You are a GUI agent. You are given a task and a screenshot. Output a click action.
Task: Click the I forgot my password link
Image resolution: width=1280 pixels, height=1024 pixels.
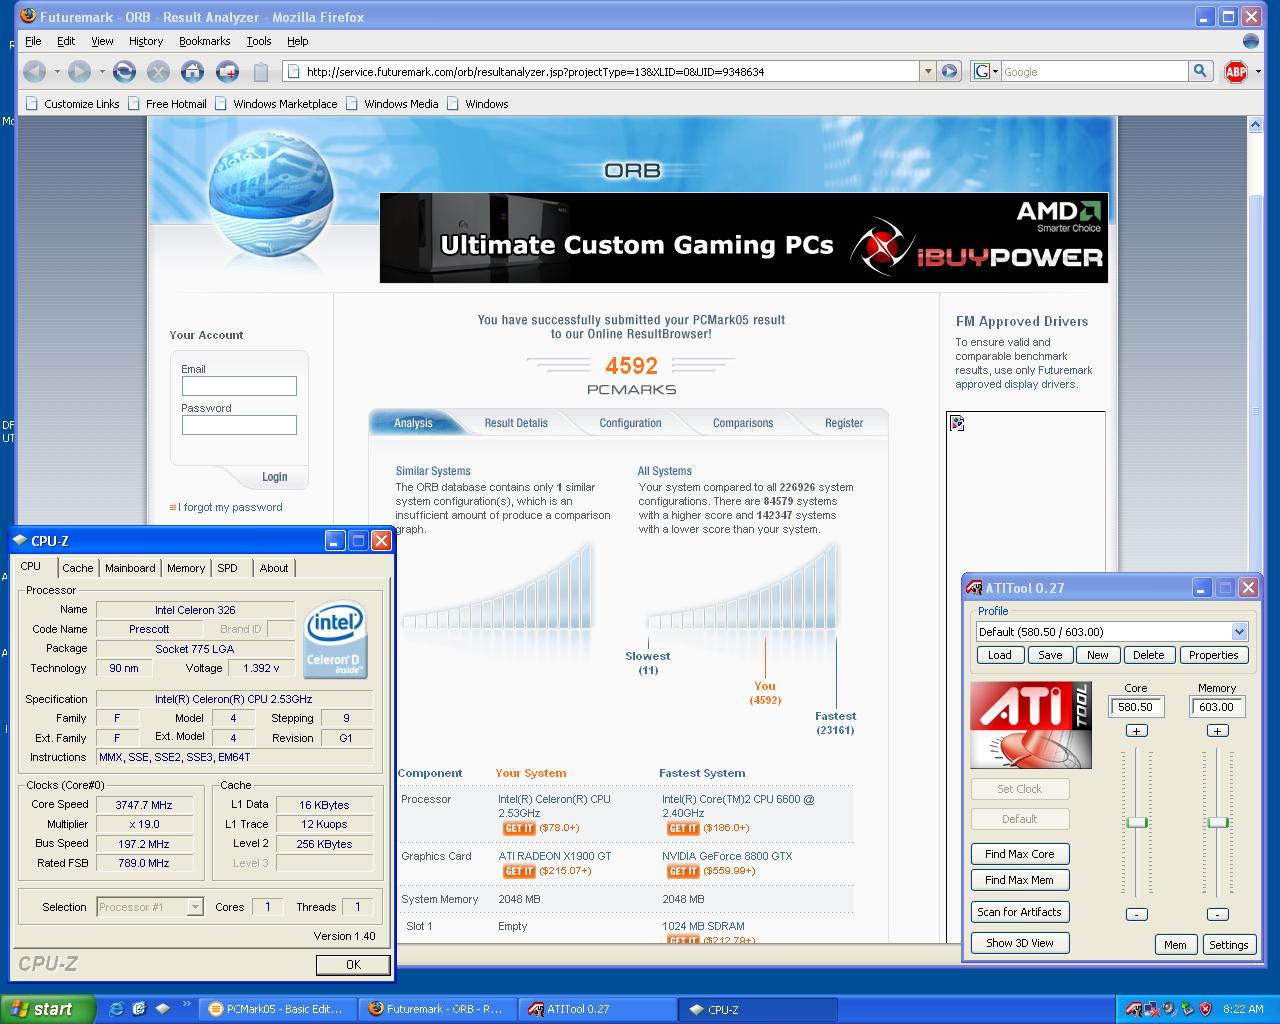pyautogui.click(x=230, y=507)
